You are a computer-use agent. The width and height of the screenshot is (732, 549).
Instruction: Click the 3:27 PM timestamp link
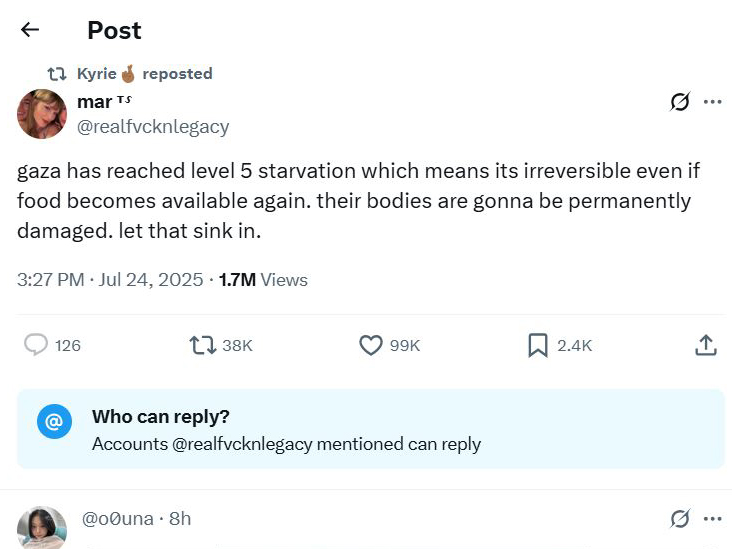50,280
